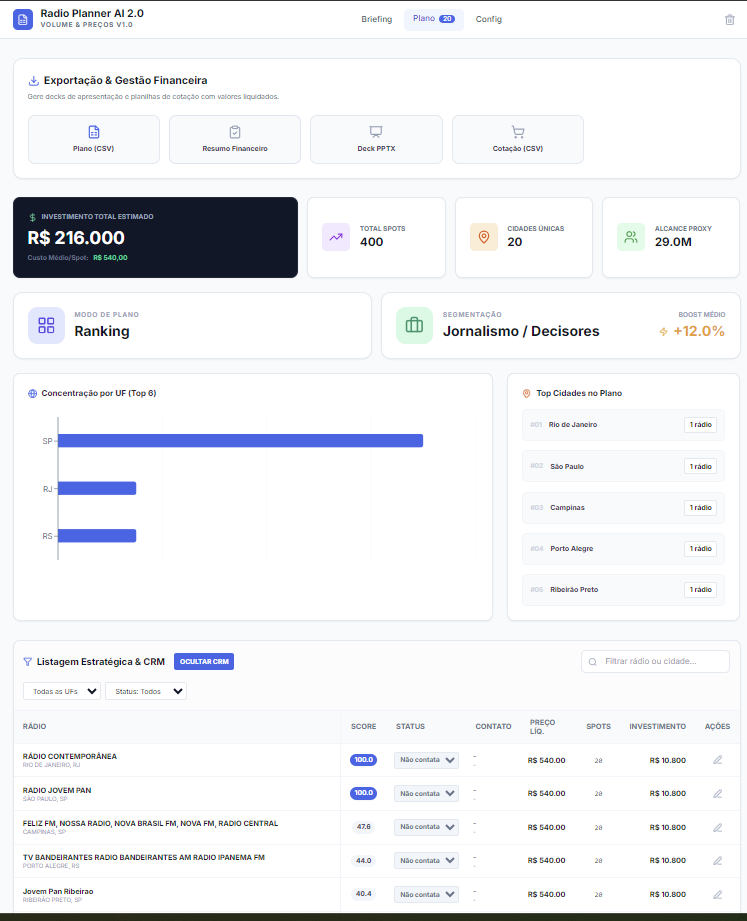Open status dropdown for Rádio Contemporânea
The width and height of the screenshot is (747, 921).
pos(426,760)
